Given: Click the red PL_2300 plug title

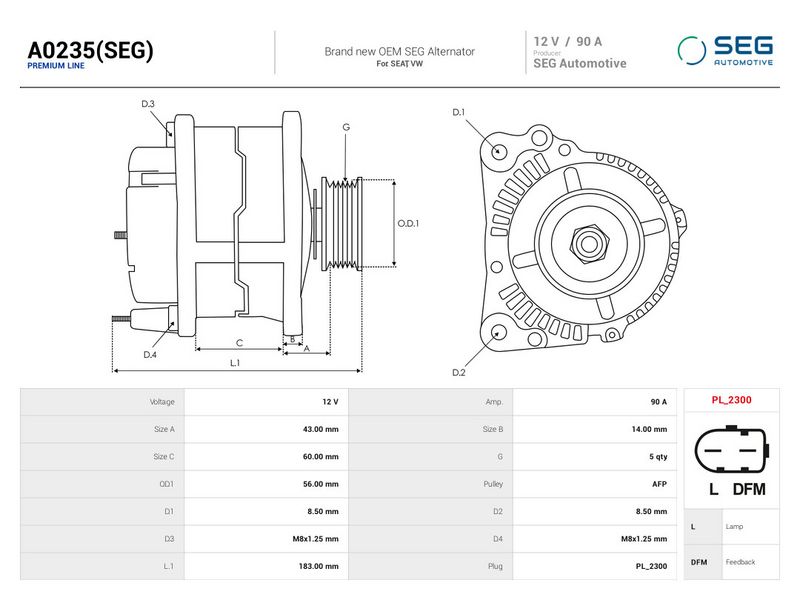Looking at the screenshot, I should click(731, 400).
